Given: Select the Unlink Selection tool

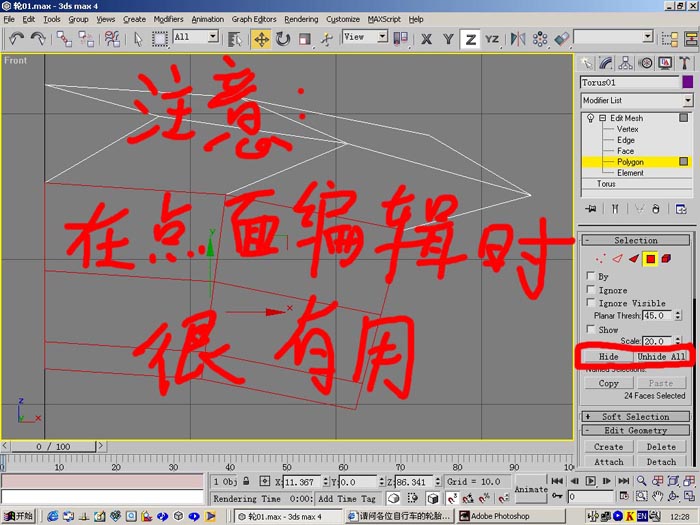Looking at the screenshot, I should pos(86,39).
